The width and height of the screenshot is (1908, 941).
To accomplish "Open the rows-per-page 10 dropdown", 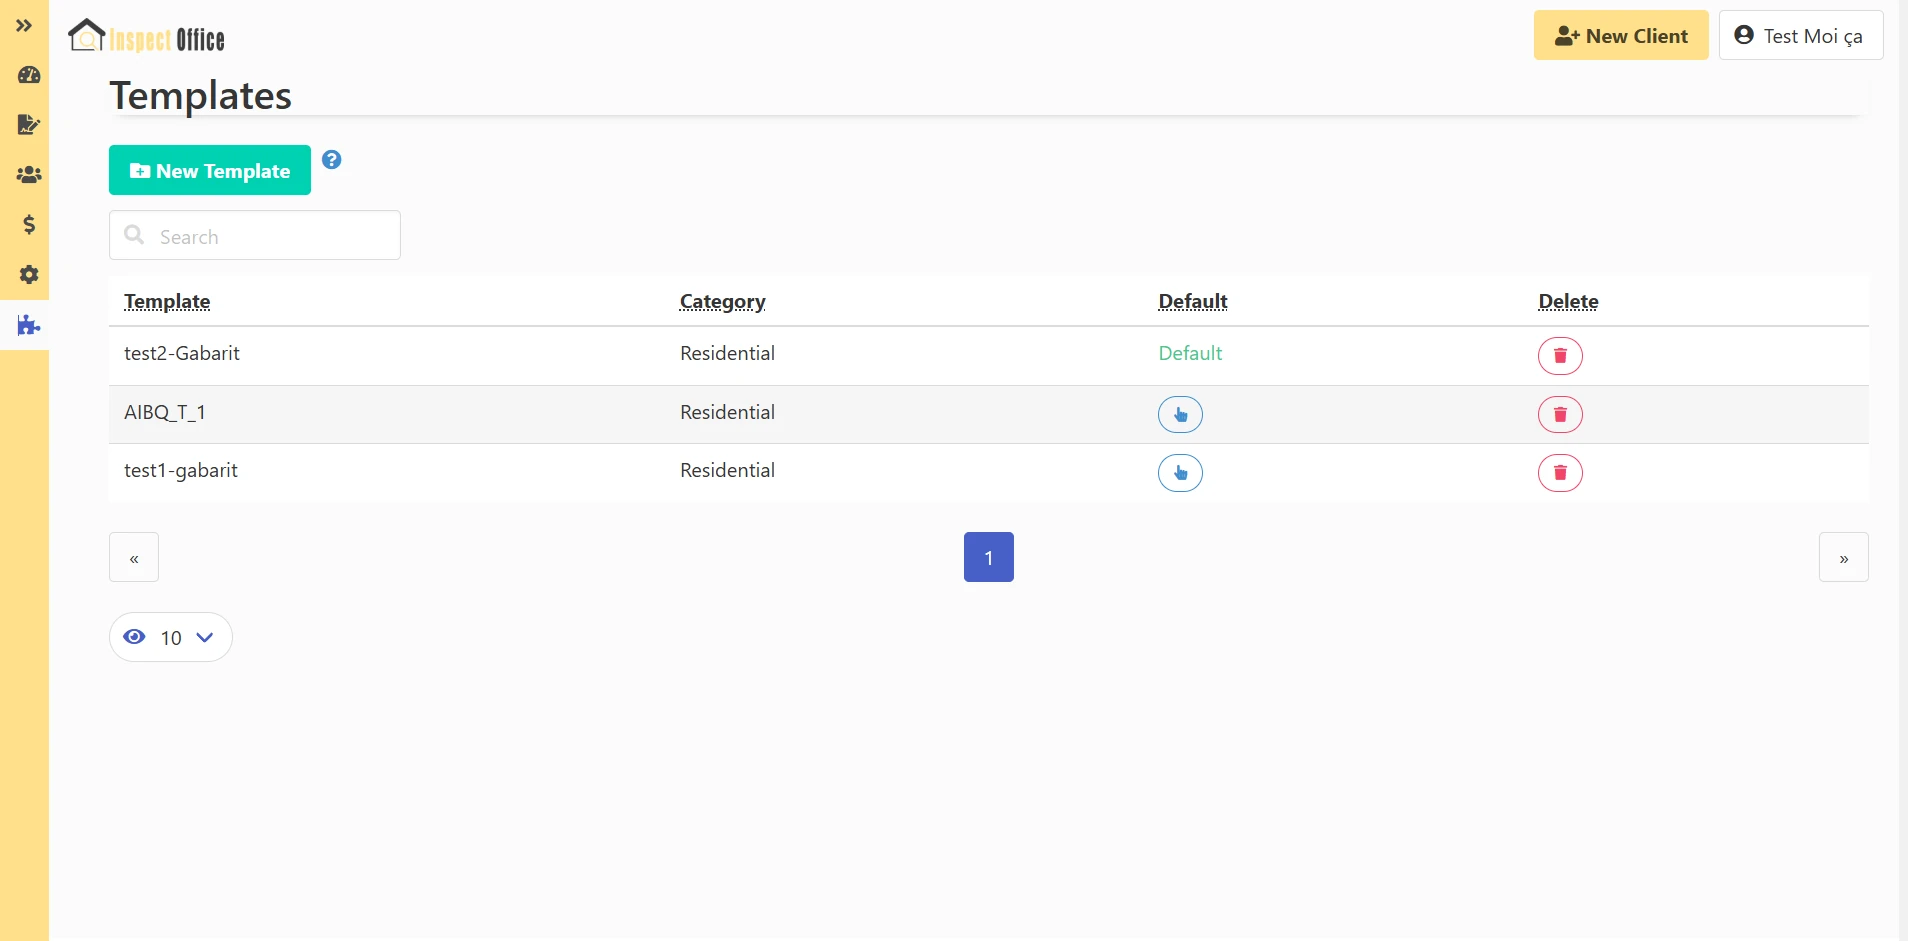I will click(171, 638).
